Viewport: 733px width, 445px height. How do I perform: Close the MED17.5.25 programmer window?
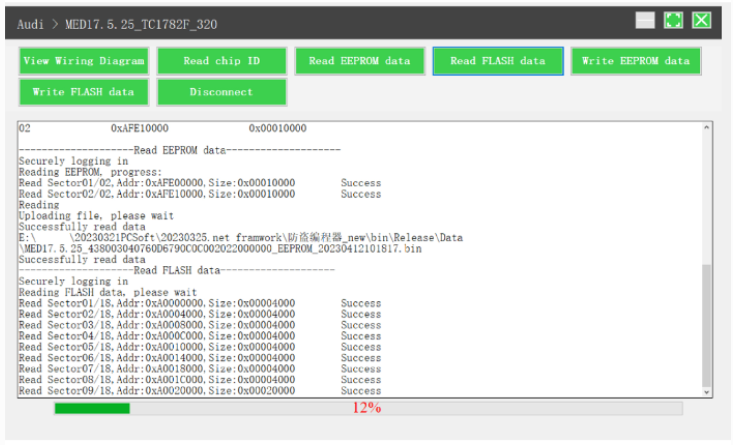tap(702, 20)
